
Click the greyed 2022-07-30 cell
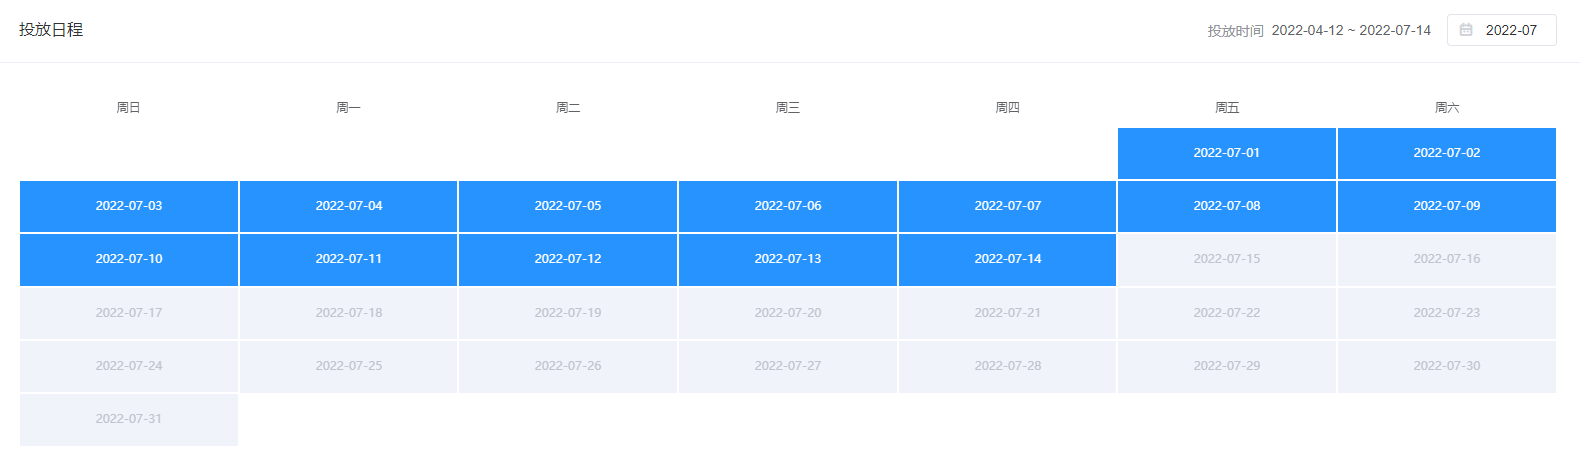[1447, 366]
